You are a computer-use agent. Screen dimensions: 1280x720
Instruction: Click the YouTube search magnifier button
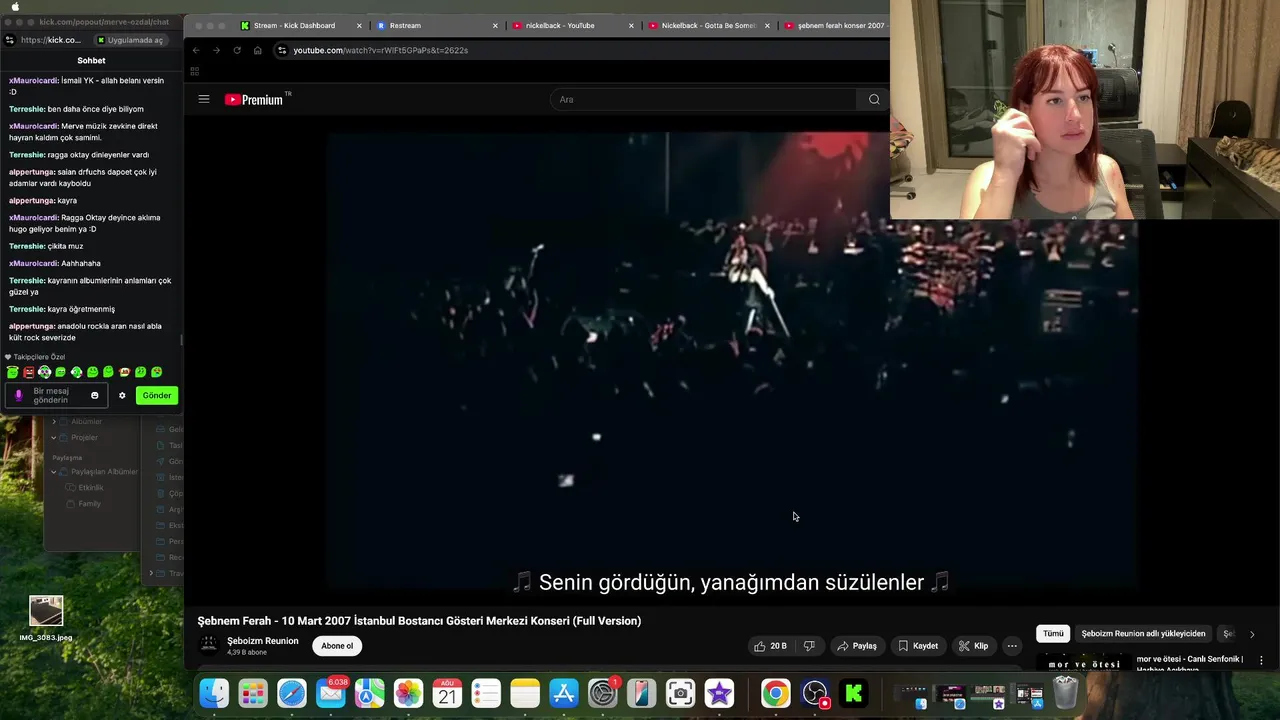pyautogui.click(x=874, y=99)
